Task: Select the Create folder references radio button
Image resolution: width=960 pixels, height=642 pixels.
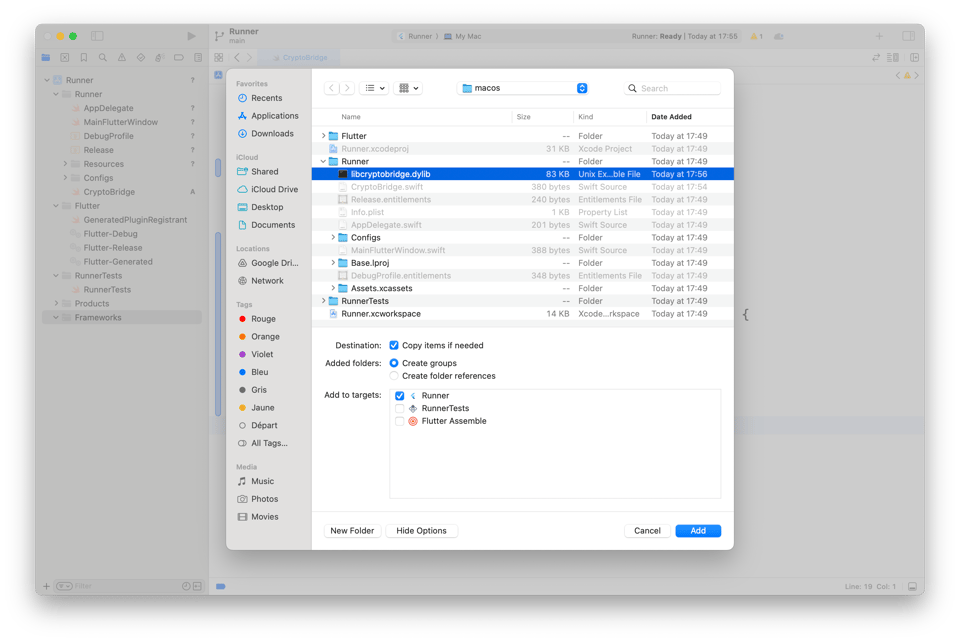Action: pyautogui.click(x=394, y=376)
